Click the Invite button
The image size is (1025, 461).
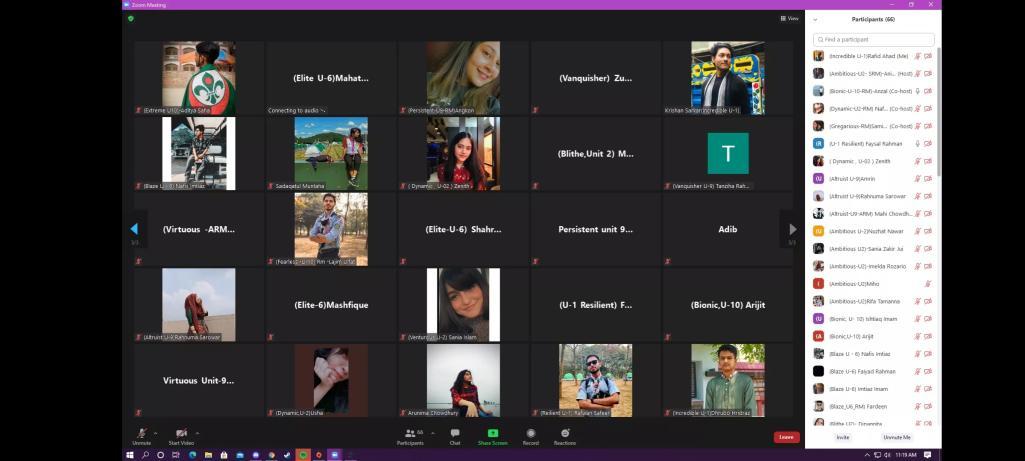[x=843, y=437]
